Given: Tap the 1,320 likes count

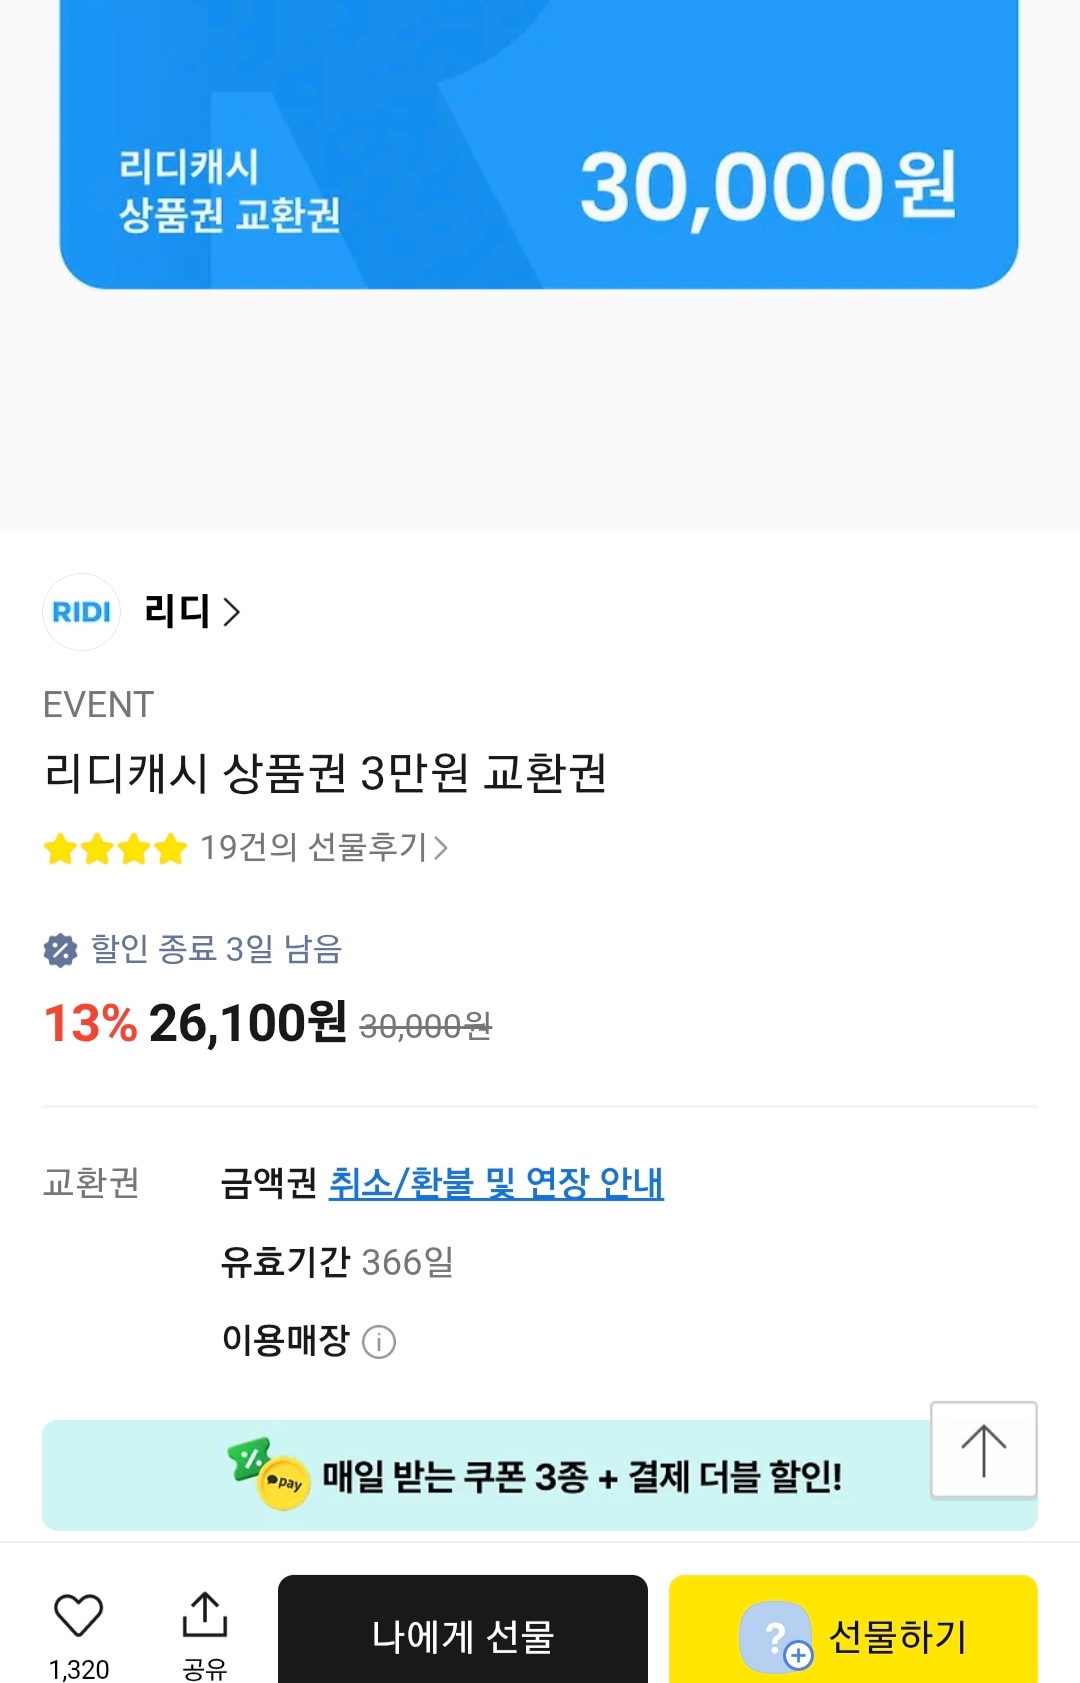Looking at the screenshot, I should pos(79,1669).
